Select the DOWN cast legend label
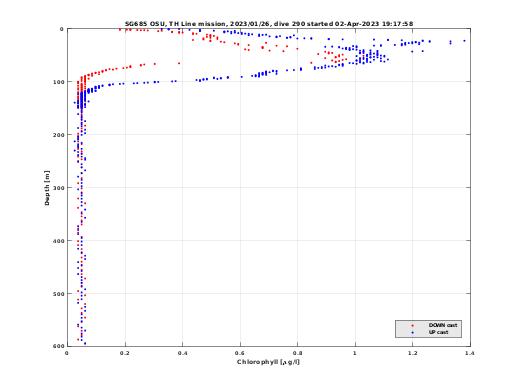The width and height of the screenshot is (520, 390). coord(443,325)
